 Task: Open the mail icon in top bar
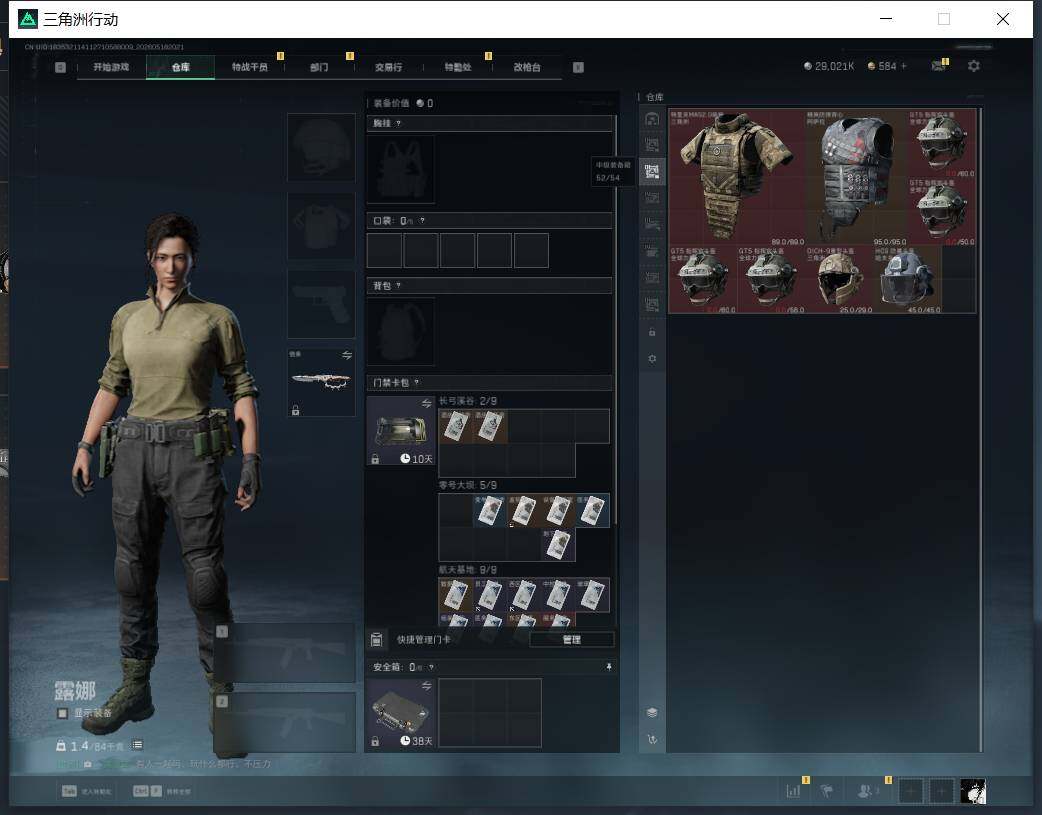tap(938, 66)
